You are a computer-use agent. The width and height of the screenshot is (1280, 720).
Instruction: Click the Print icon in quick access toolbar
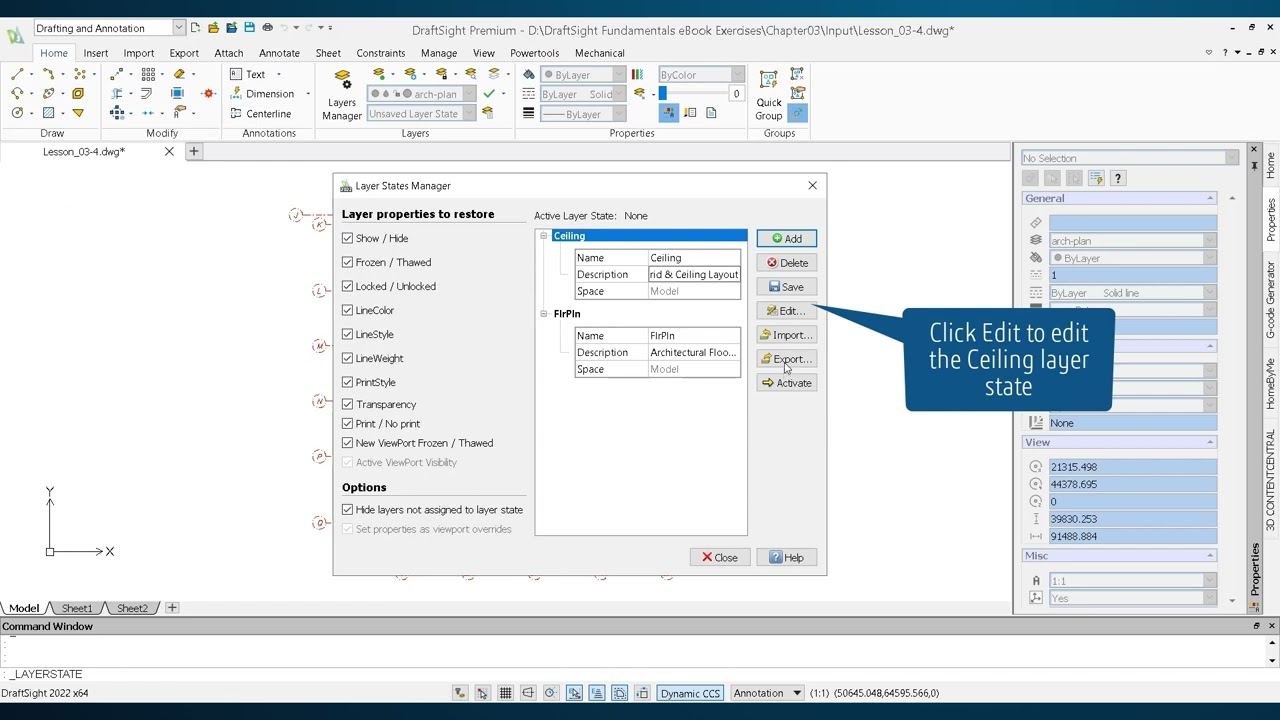coord(267,28)
